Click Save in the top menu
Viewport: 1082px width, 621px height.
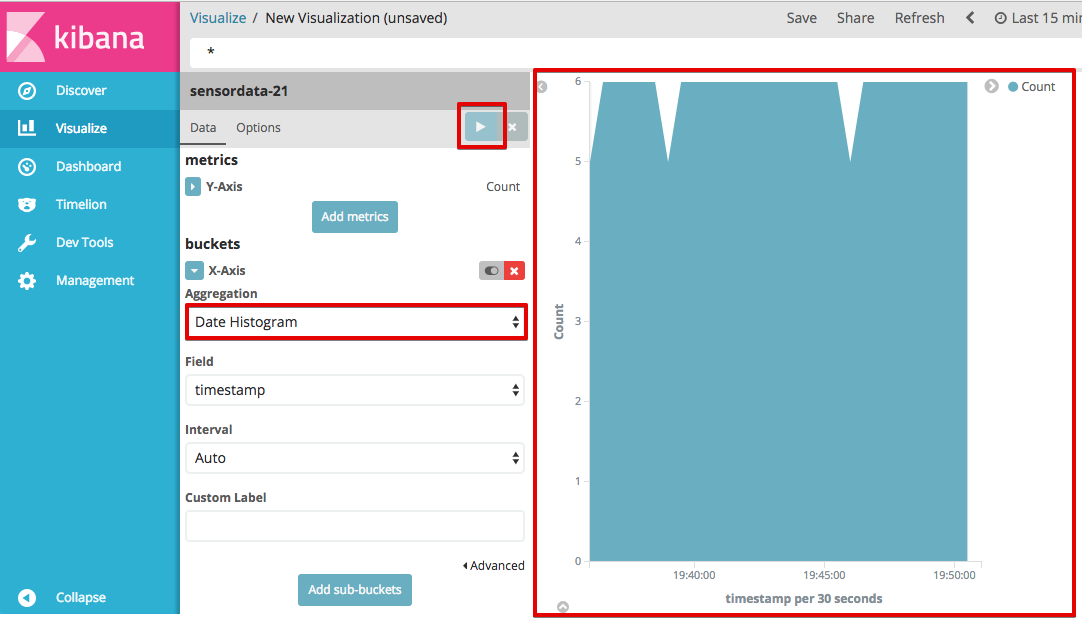click(802, 18)
